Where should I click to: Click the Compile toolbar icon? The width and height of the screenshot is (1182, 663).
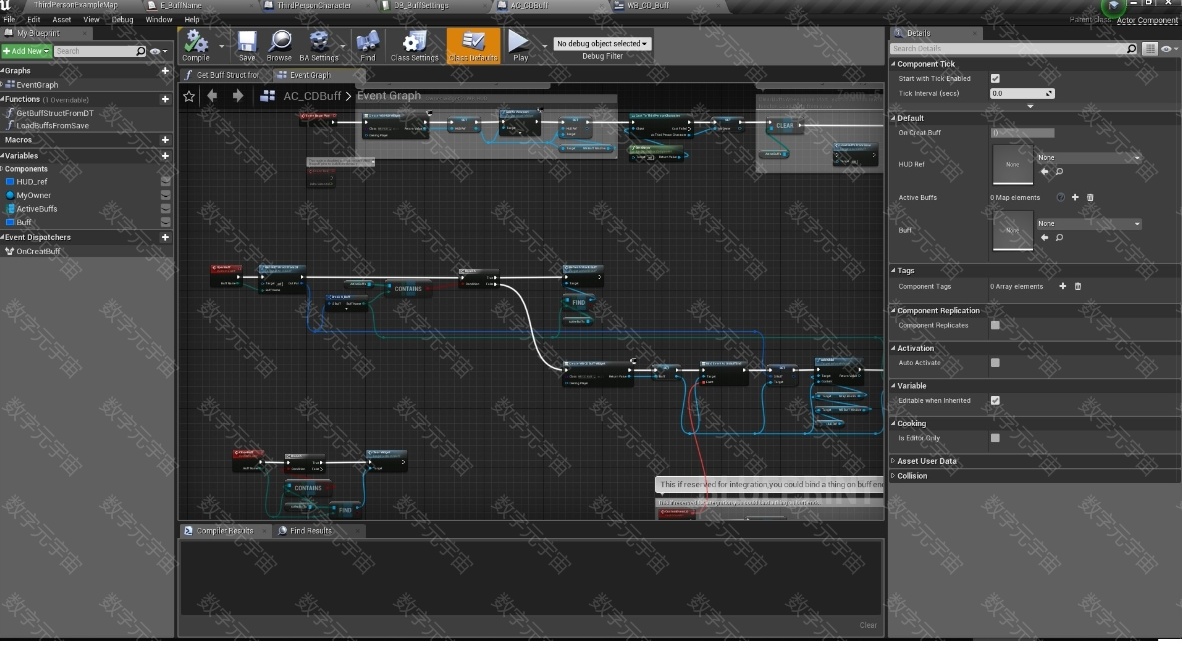tap(196, 45)
